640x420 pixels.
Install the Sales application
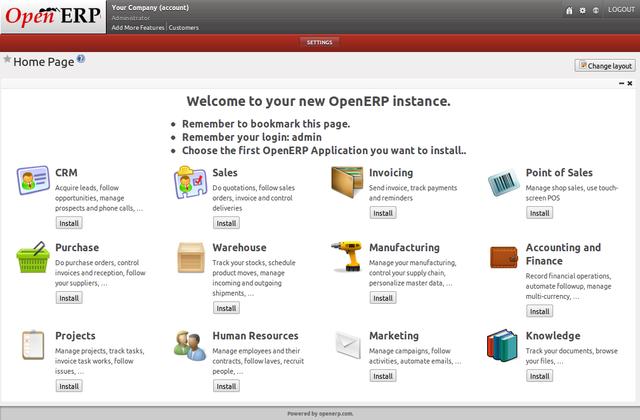tap(226, 223)
